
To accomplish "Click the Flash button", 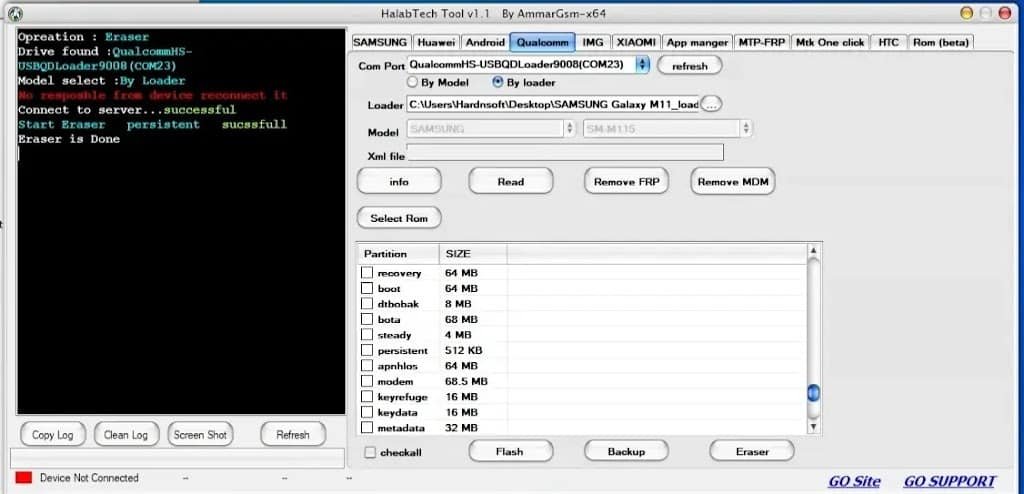I will click(x=511, y=451).
